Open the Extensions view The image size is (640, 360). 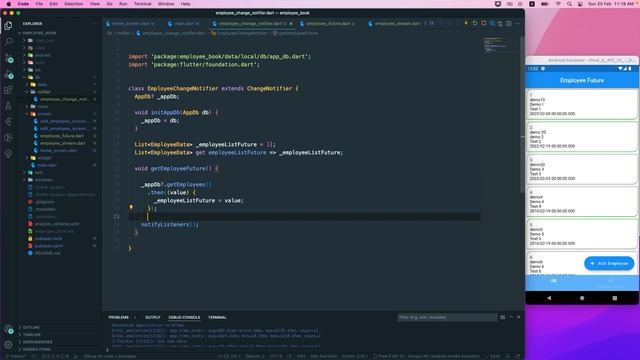point(8,90)
